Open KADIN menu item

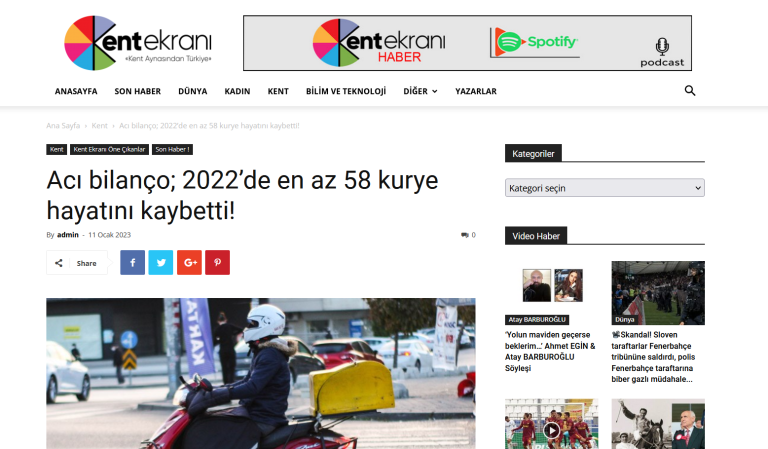tap(237, 91)
